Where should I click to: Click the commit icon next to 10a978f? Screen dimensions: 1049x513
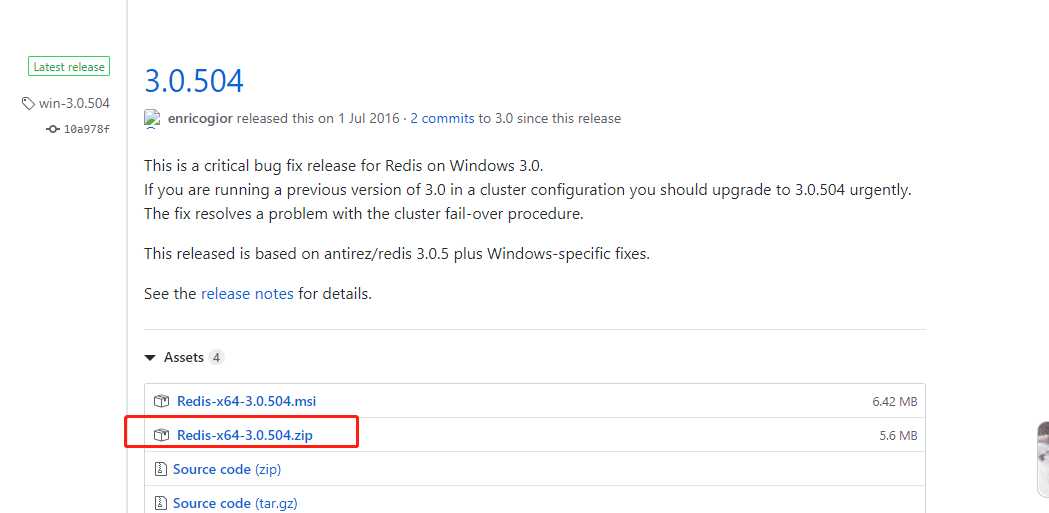coord(53,129)
